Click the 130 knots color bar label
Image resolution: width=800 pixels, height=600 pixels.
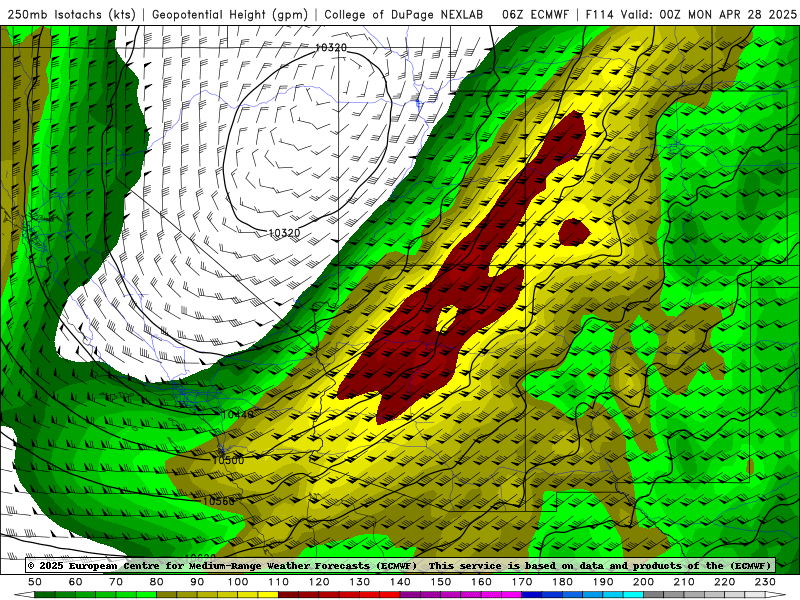click(360, 582)
